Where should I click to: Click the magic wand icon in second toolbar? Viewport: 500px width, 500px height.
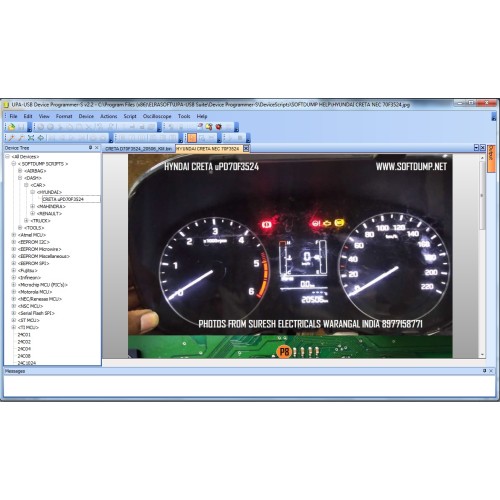point(12,138)
